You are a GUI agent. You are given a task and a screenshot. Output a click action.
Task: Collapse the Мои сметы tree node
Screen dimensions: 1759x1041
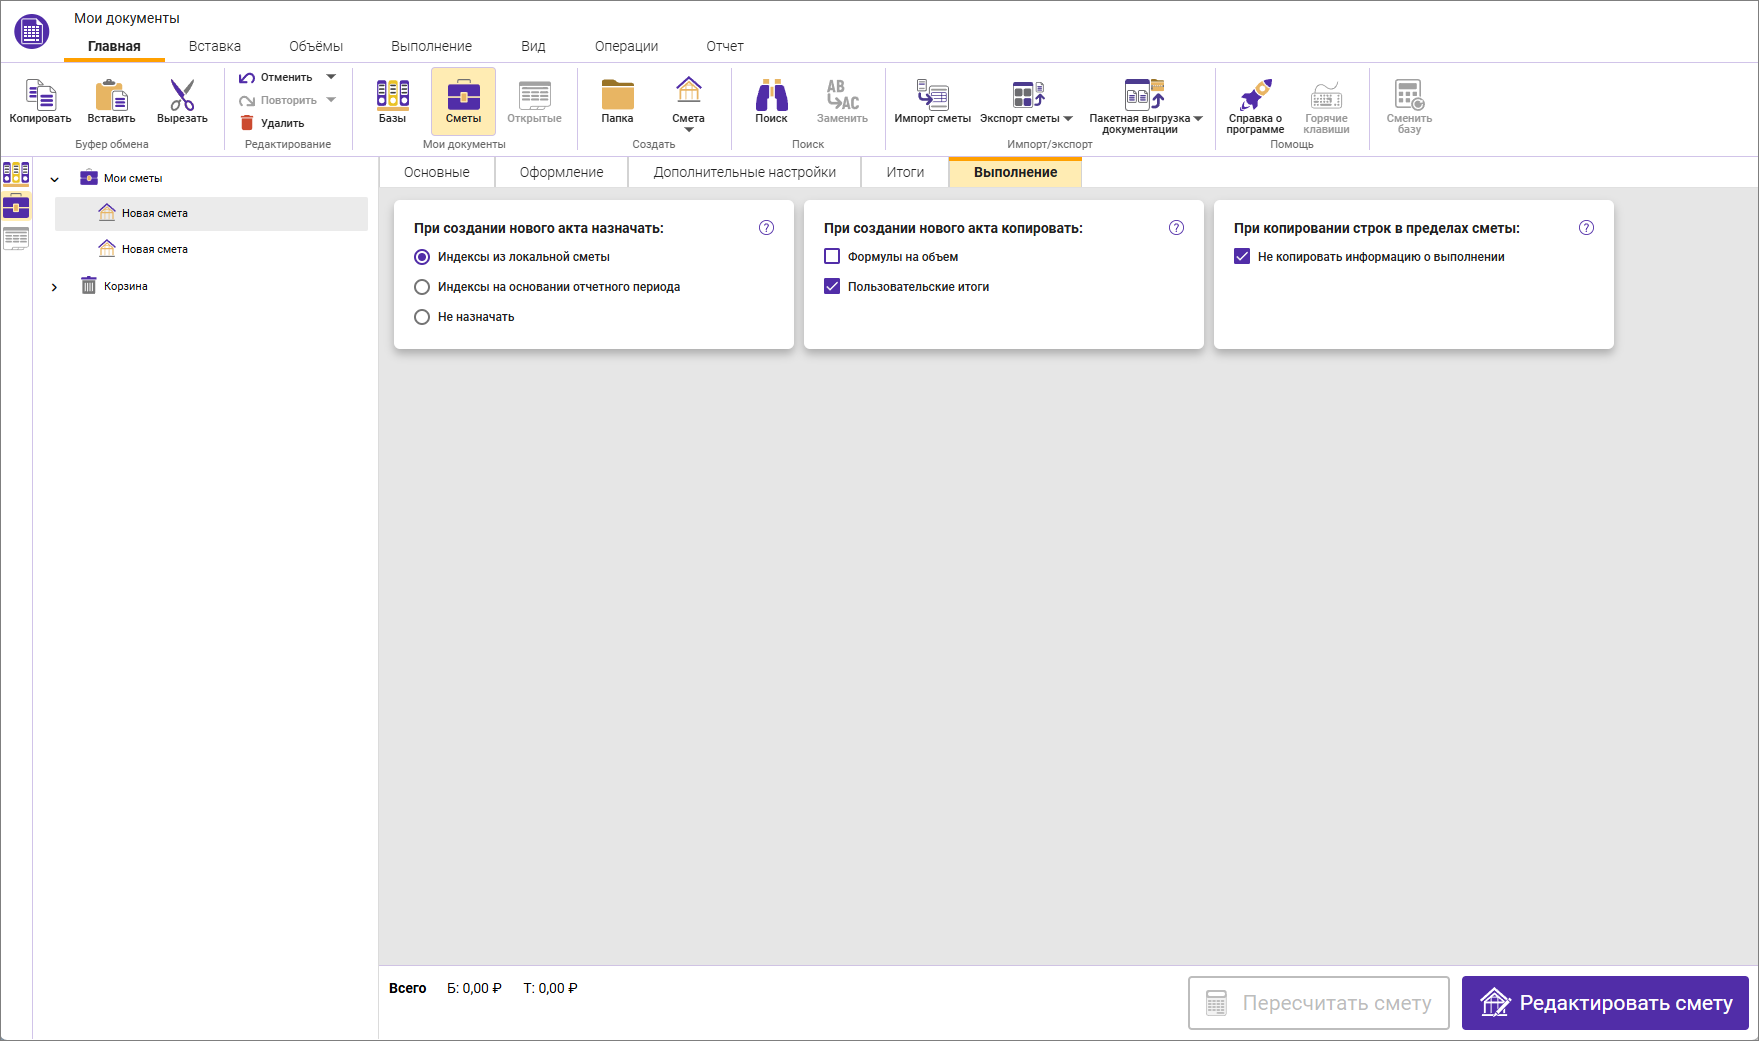click(x=55, y=179)
